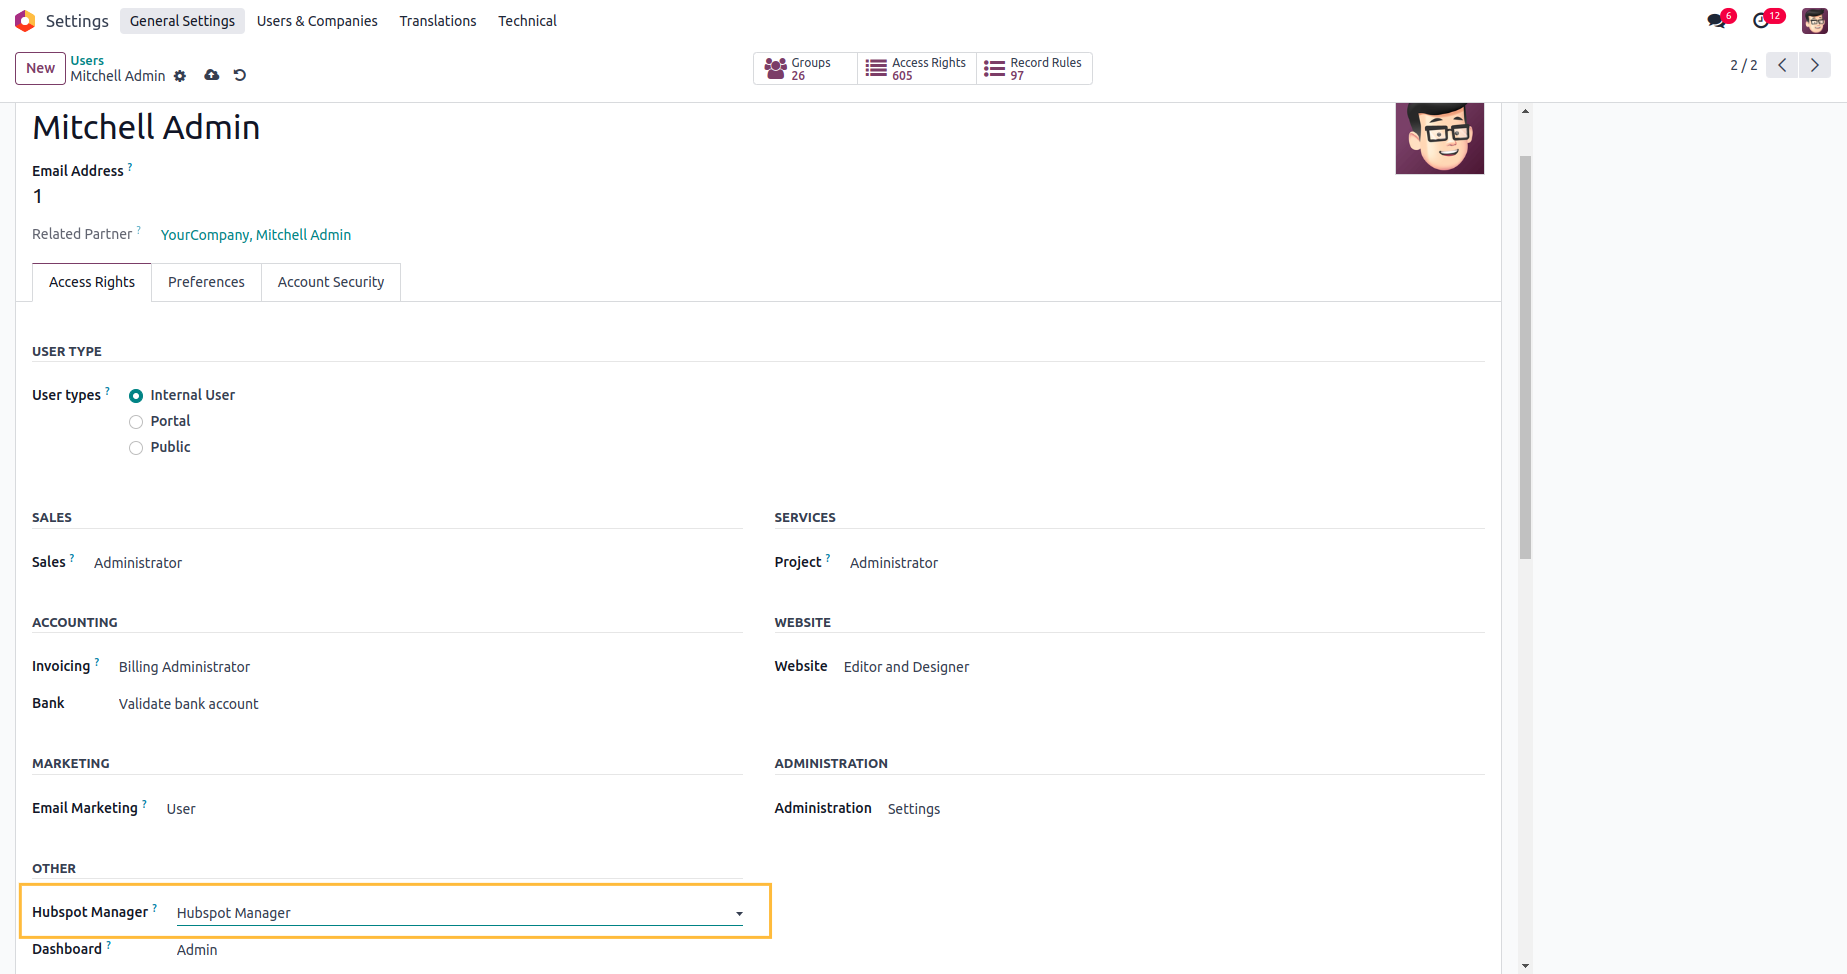Open the Administration Settings selector
Screen dimensions: 1847x974
click(x=914, y=809)
